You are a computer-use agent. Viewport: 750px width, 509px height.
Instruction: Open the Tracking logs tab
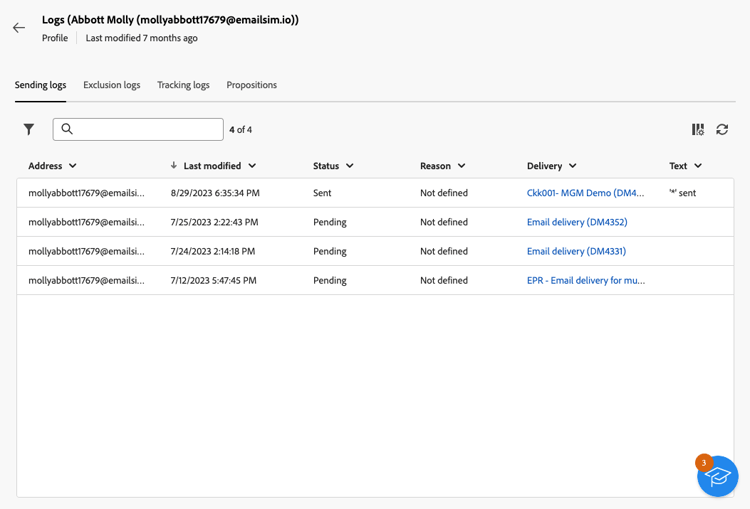pos(183,85)
